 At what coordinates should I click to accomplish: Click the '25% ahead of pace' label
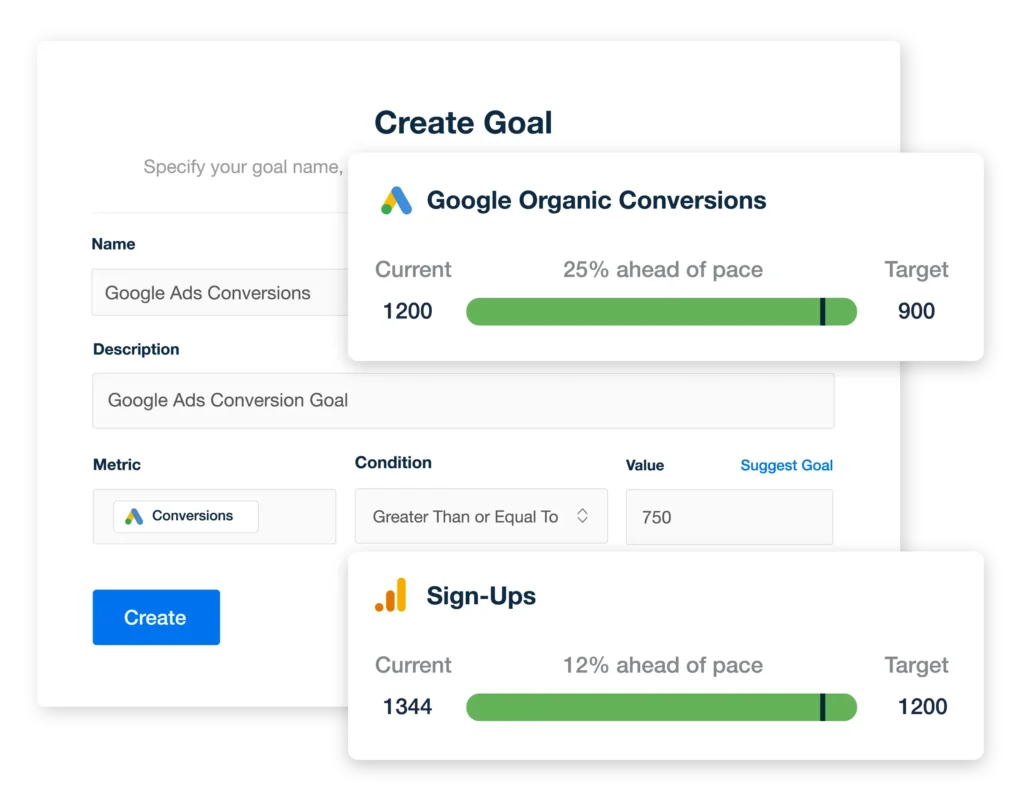tap(662, 270)
